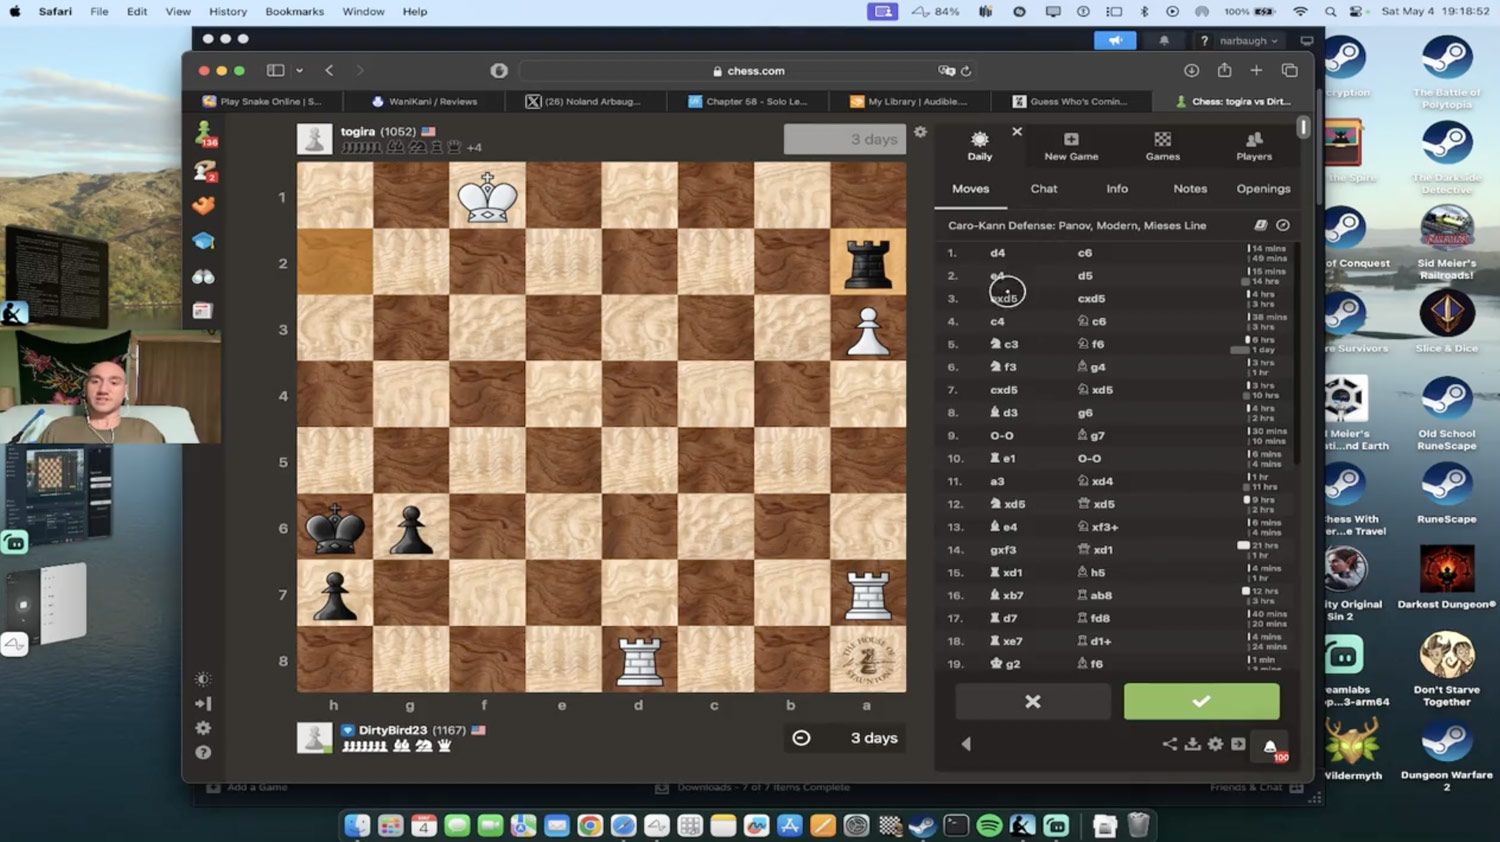Click the New Game icon
This screenshot has height=842, width=1500.
click(x=1071, y=146)
